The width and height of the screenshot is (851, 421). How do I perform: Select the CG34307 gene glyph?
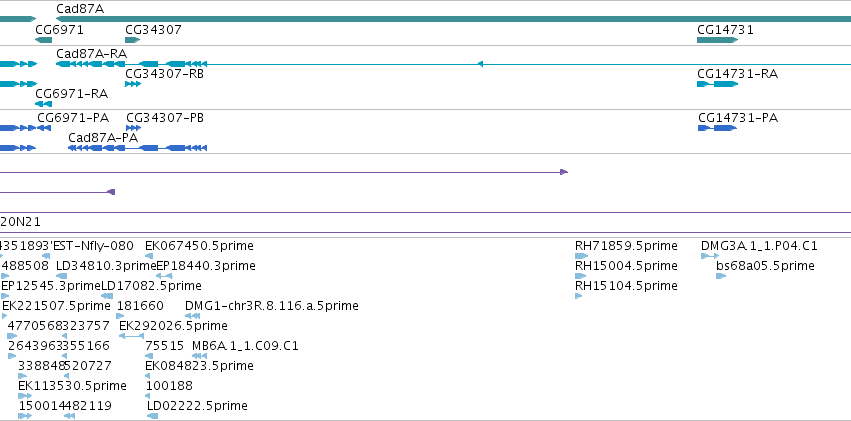[132, 40]
